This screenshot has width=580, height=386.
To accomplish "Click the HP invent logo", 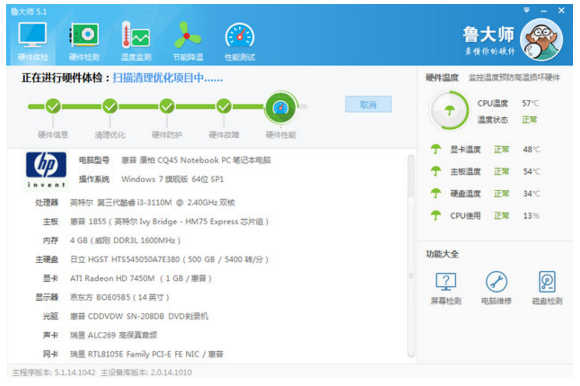I will (x=46, y=169).
